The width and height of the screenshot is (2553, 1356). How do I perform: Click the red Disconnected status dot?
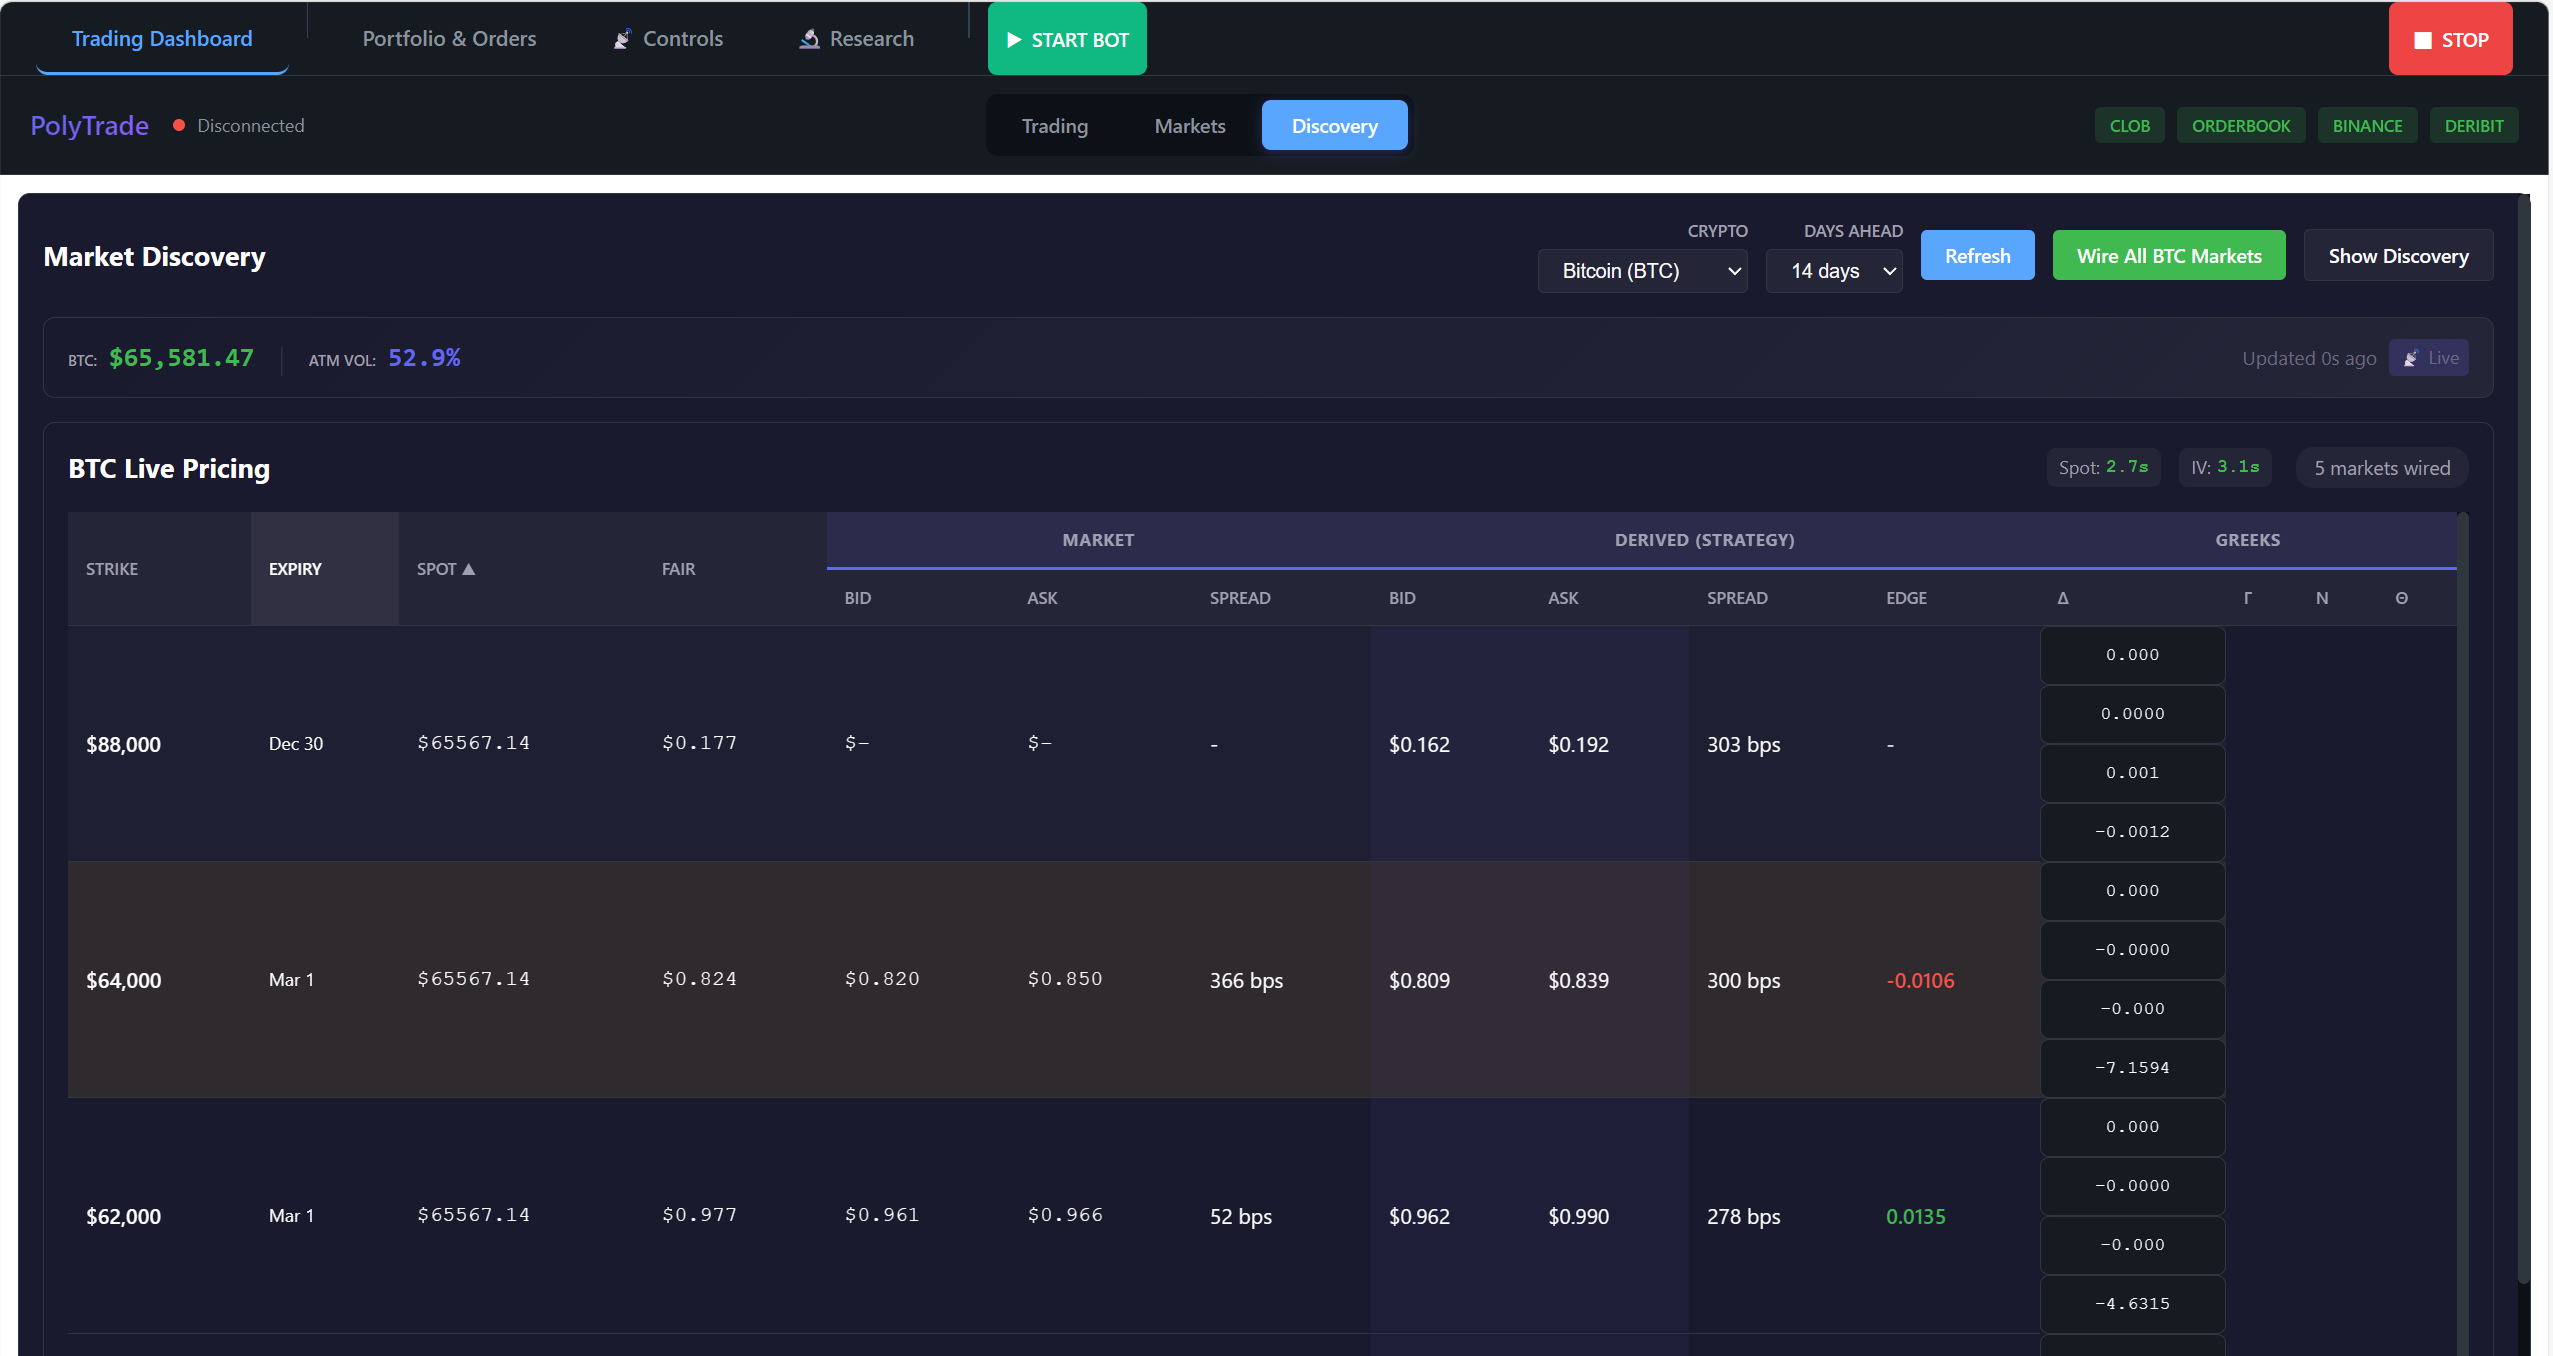tap(179, 125)
